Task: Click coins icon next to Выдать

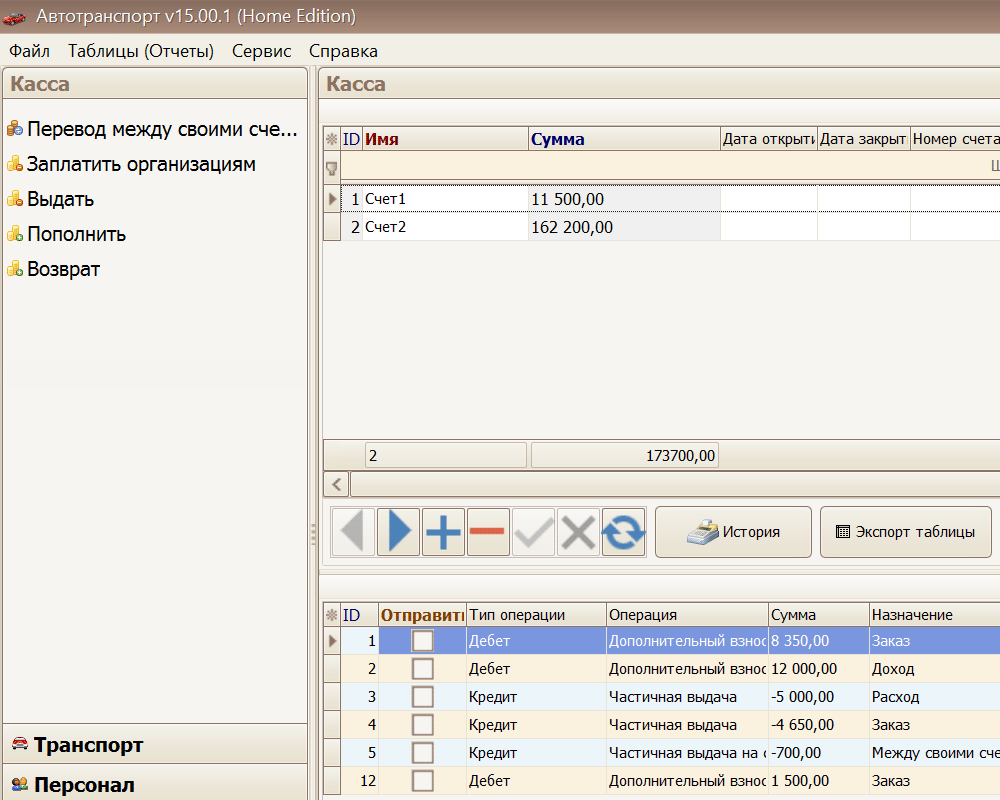Action: [15, 198]
